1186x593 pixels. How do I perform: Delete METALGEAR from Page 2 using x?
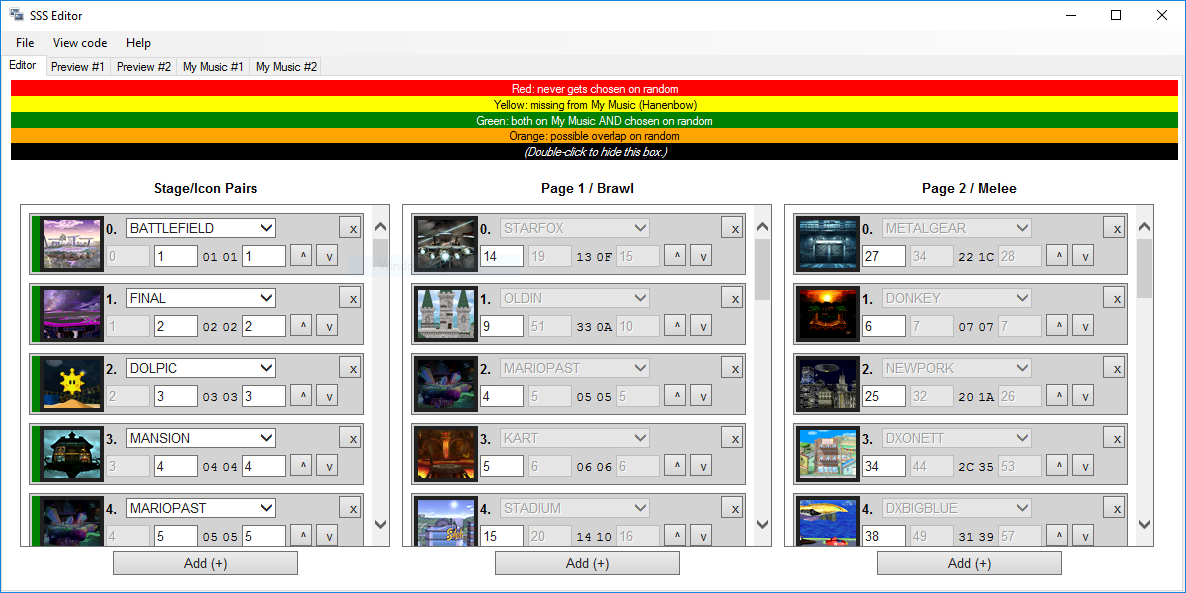(x=1113, y=228)
